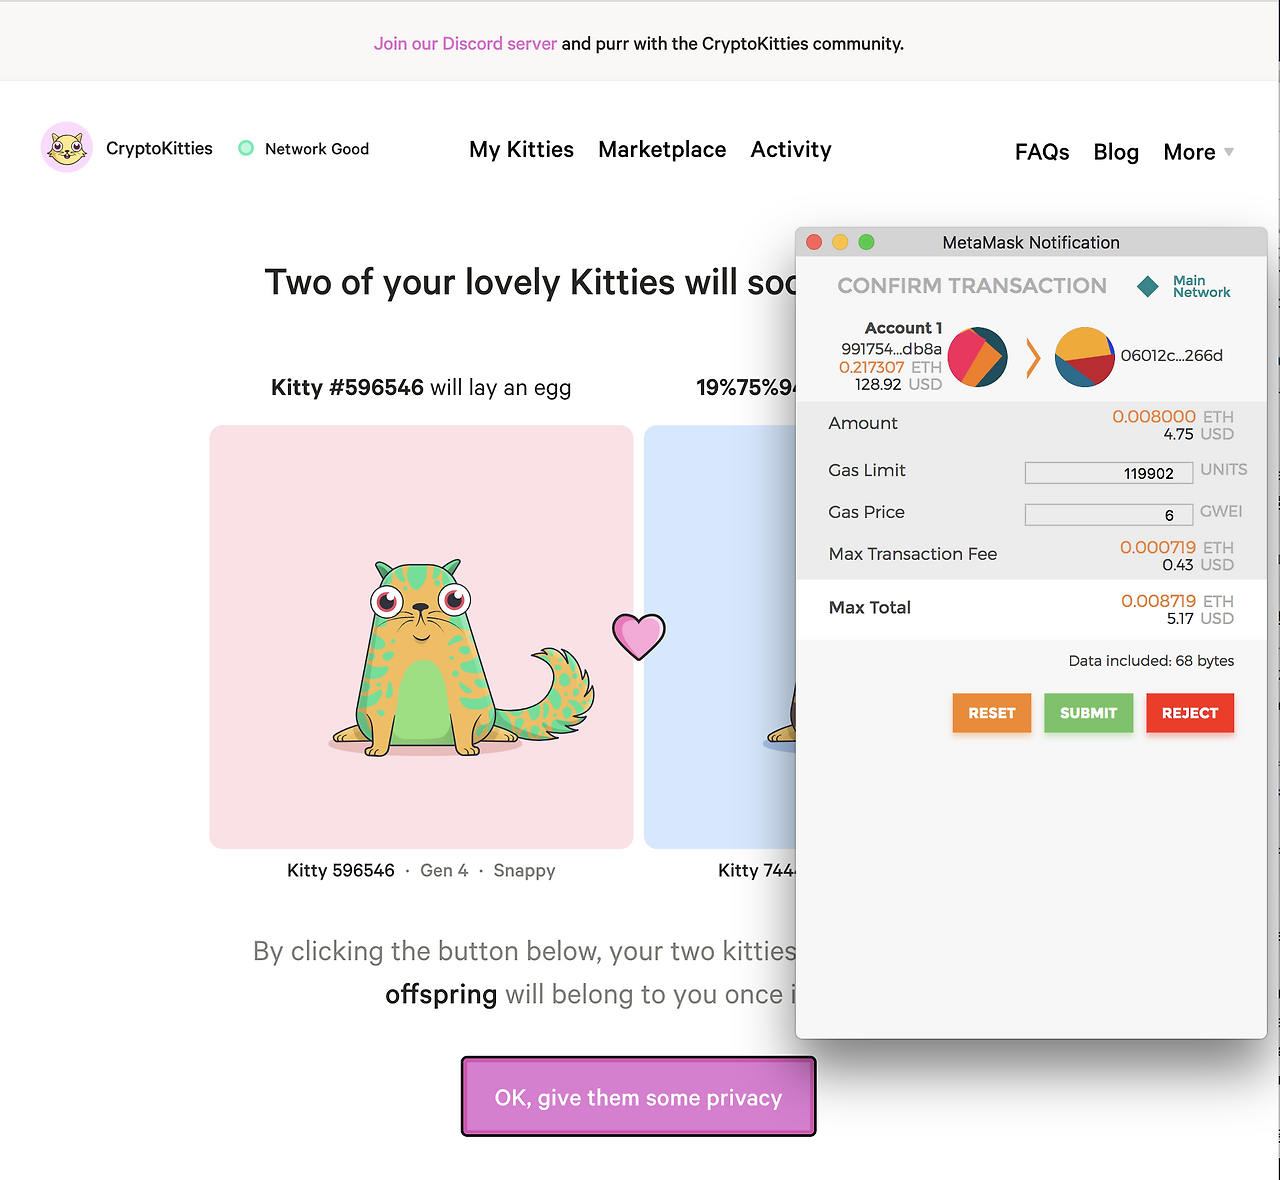Reset the MetaMask transaction values
Image resolution: width=1280 pixels, height=1180 pixels.
(992, 713)
